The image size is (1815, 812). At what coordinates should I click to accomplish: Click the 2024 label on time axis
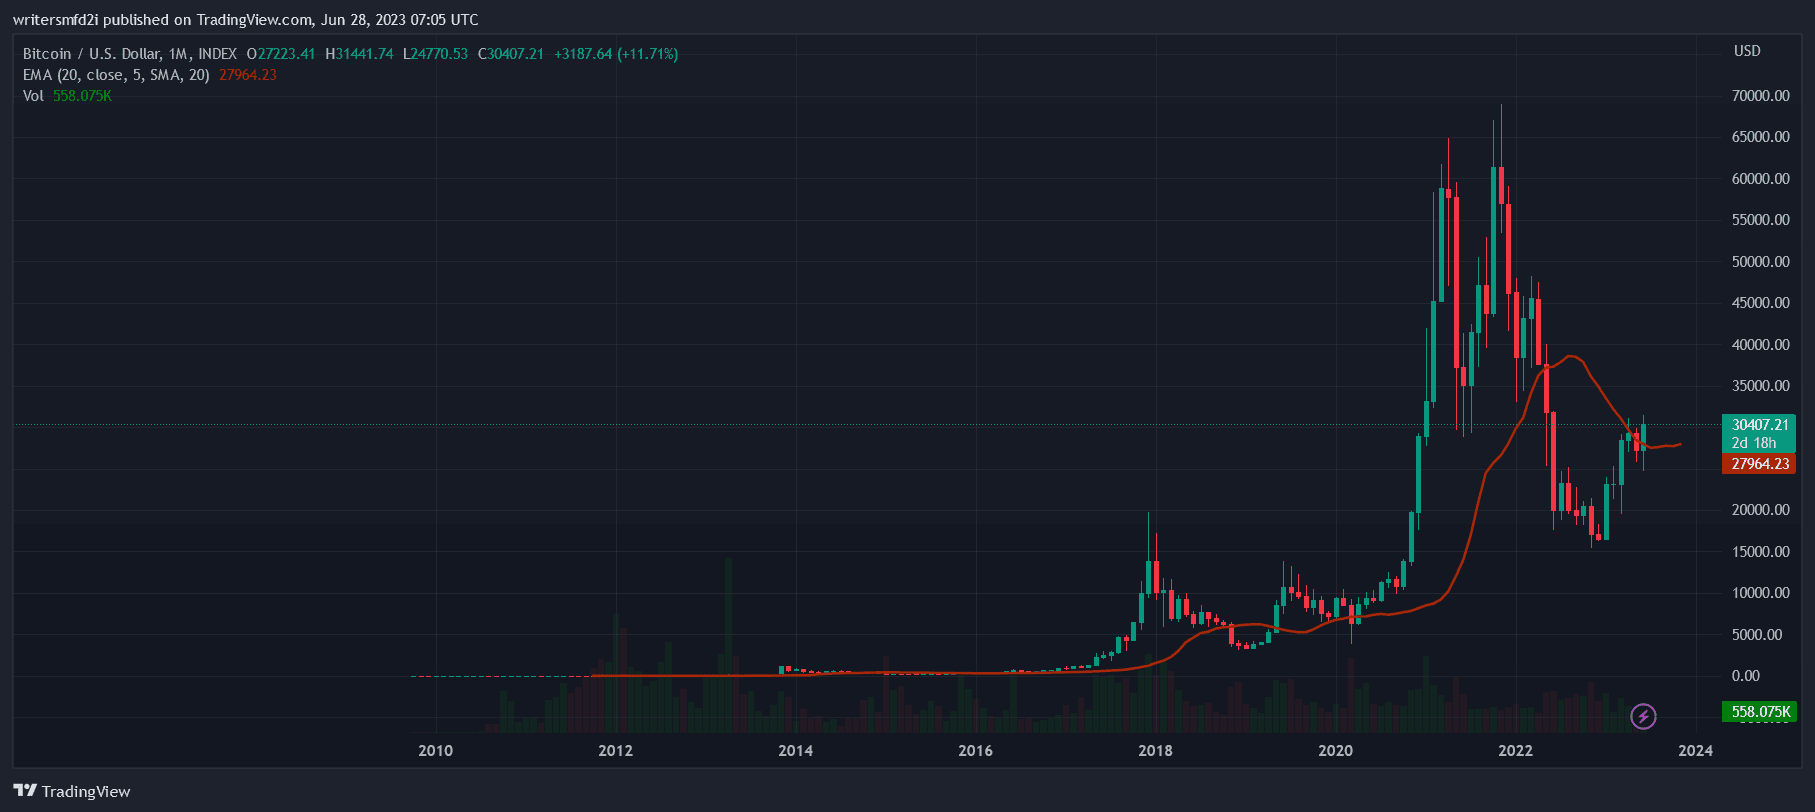1695,751
